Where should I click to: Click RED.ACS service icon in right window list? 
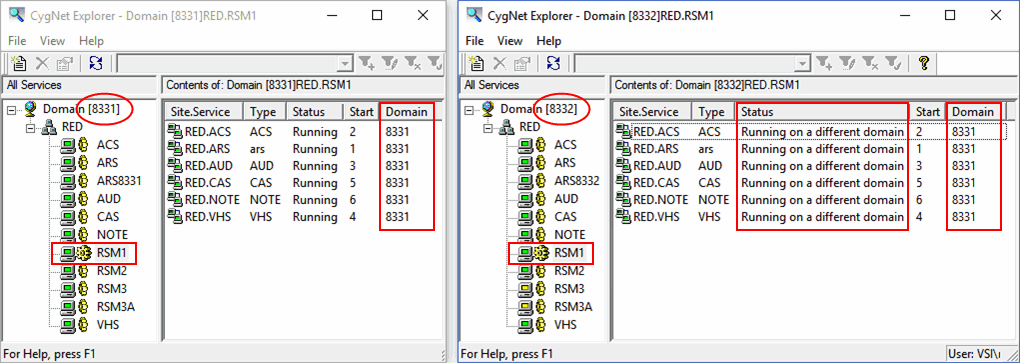(624, 131)
